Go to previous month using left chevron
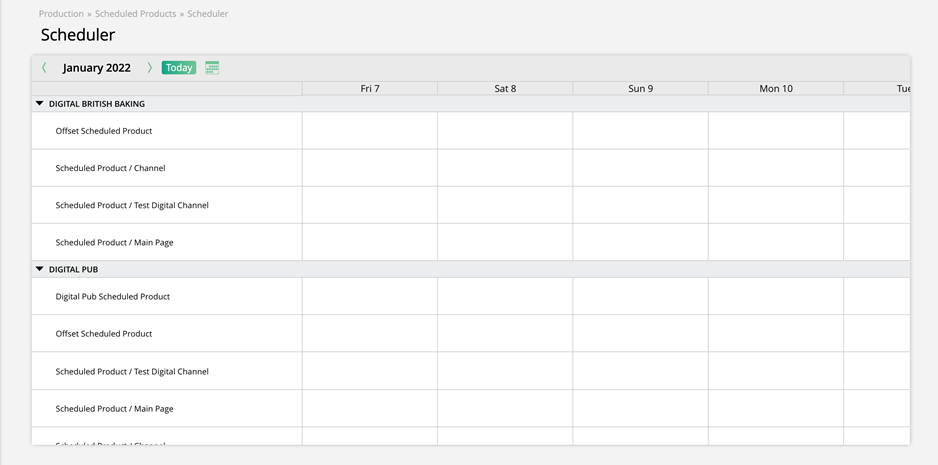Image resolution: width=938 pixels, height=465 pixels. click(44, 68)
